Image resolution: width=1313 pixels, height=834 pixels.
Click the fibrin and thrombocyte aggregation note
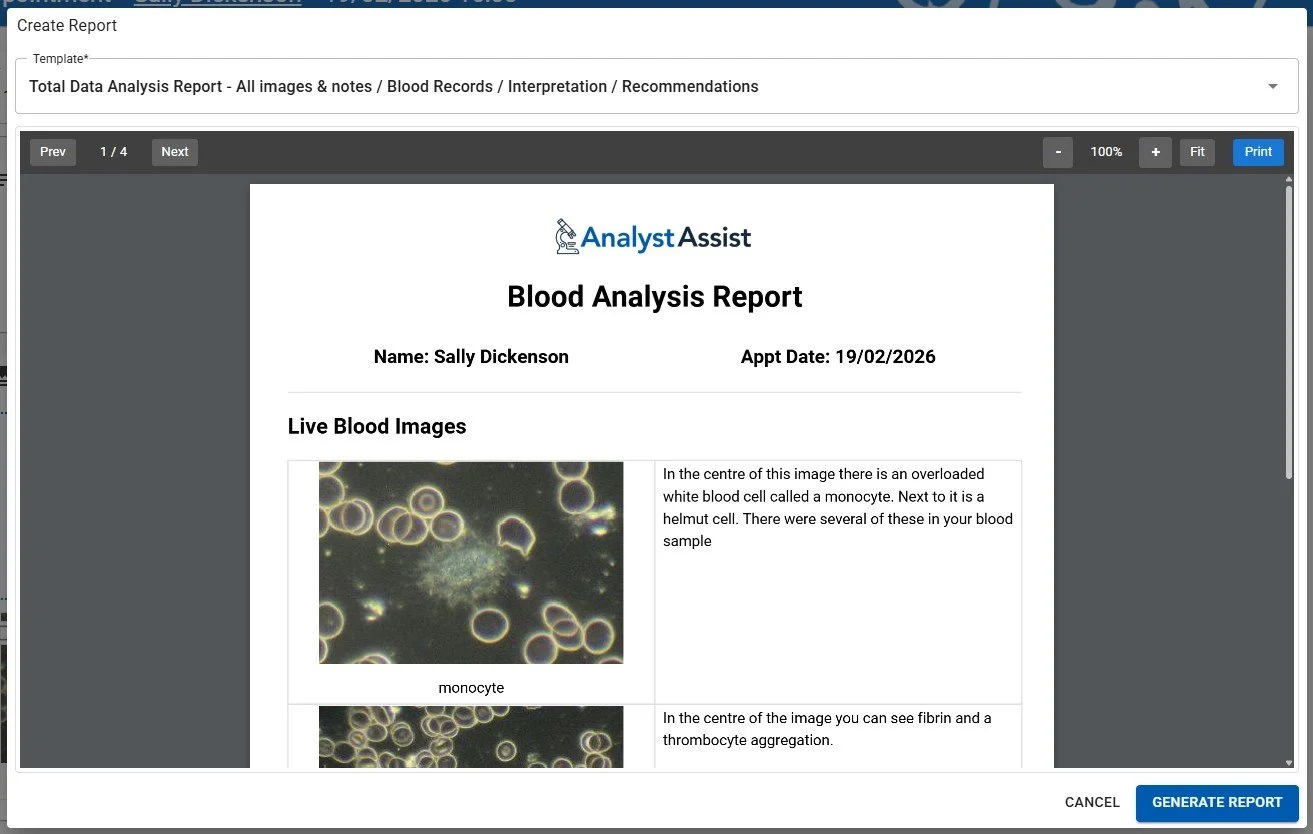coord(827,729)
